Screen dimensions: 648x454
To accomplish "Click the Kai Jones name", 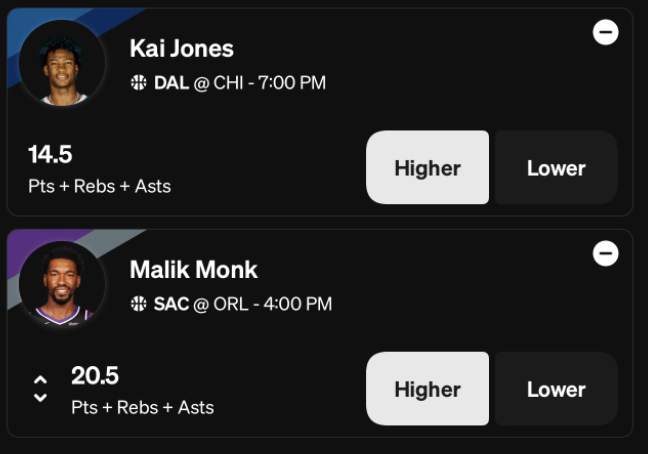I will coord(182,49).
